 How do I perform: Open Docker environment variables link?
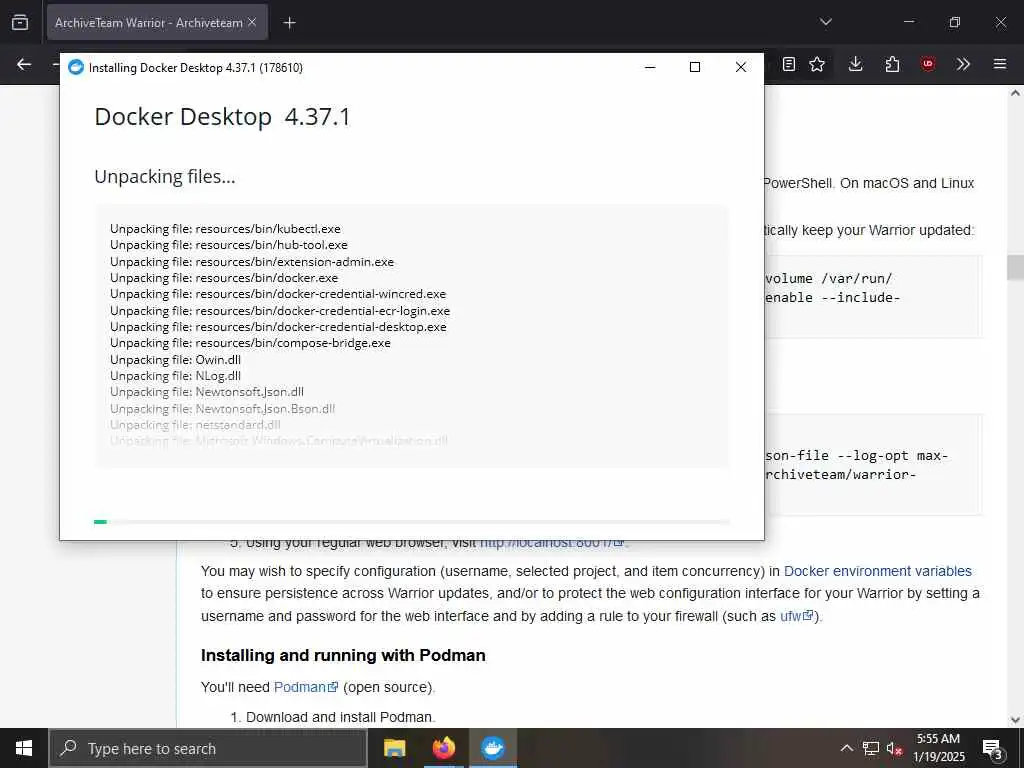878,571
